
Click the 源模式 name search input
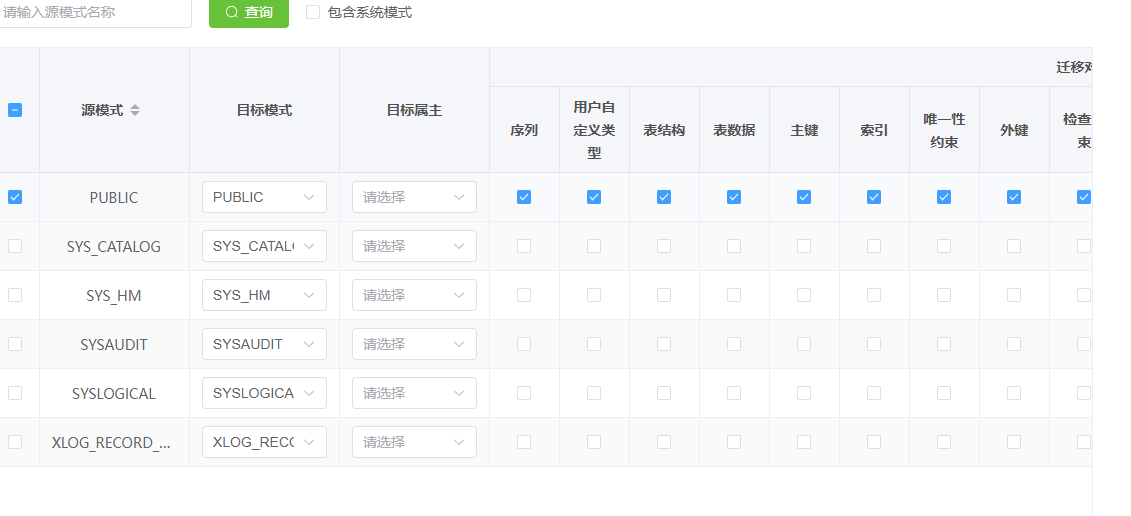93,12
